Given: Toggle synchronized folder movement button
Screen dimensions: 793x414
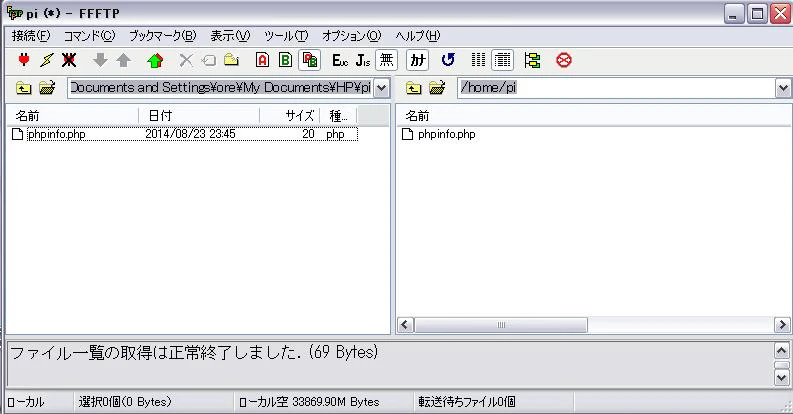Looking at the screenshot, I should point(532,60).
